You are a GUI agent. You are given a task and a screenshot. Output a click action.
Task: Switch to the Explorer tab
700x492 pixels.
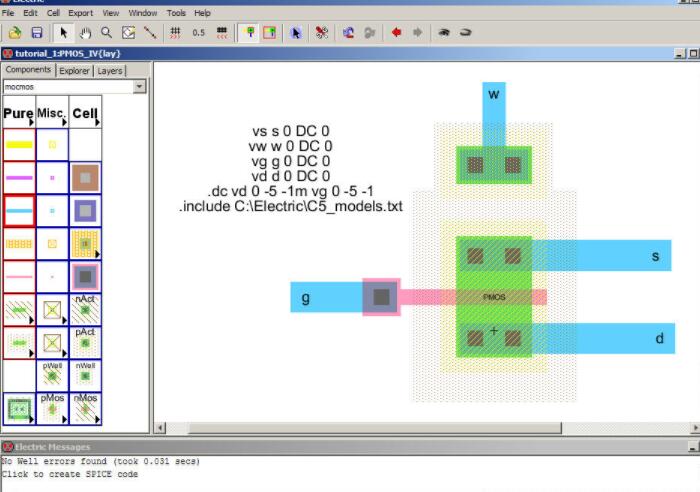pos(74,71)
